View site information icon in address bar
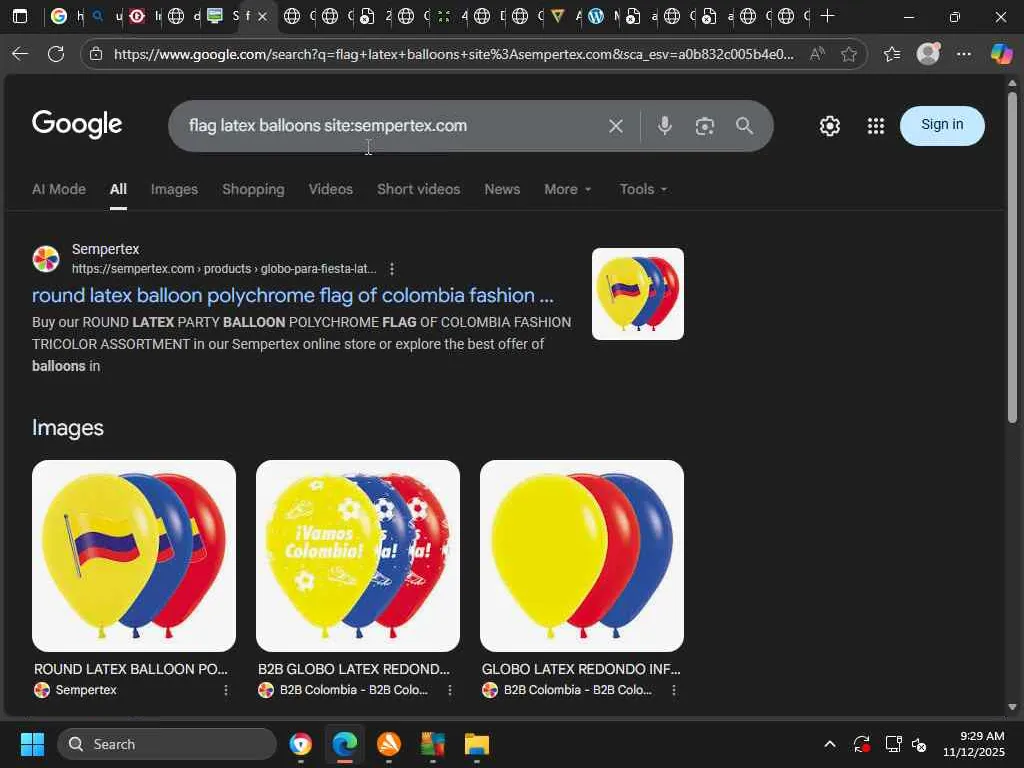Viewport: 1024px width, 768px height. click(x=96, y=54)
